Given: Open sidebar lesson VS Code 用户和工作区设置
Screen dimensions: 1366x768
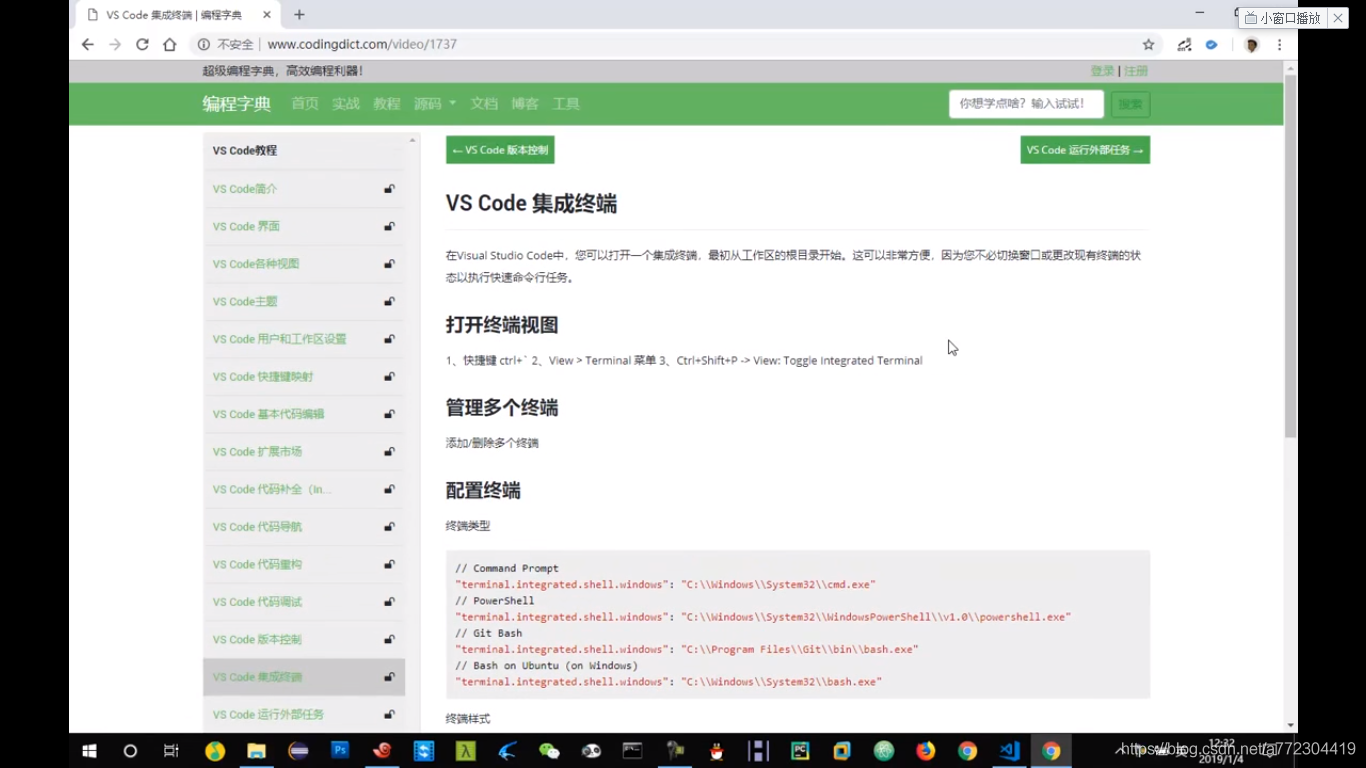Looking at the screenshot, I should click(279, 339).
